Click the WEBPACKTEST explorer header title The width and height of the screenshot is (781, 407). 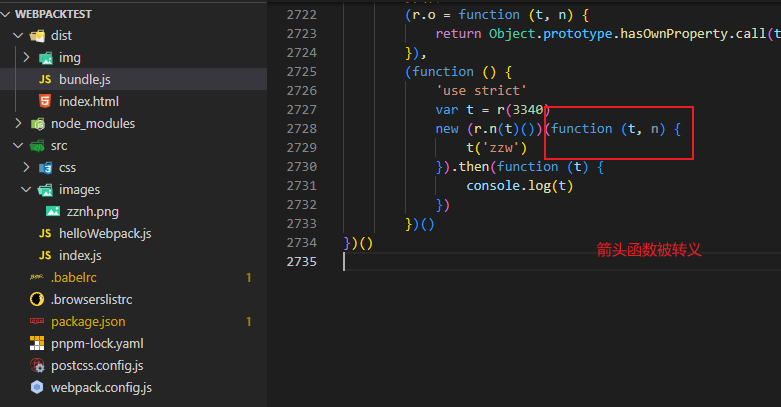coord(53,14)
